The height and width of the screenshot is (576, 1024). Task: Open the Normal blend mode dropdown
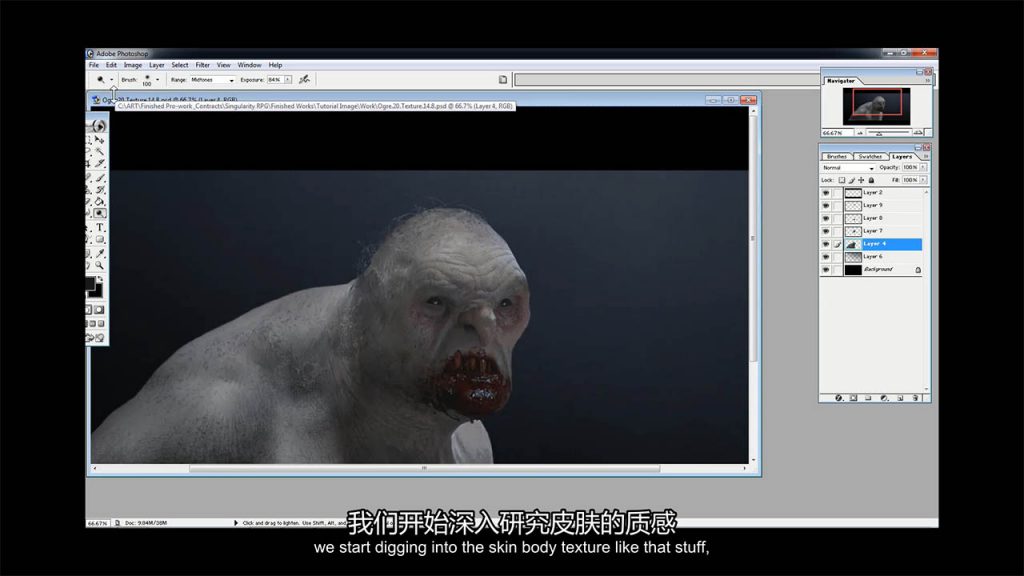tap(848, 168)
